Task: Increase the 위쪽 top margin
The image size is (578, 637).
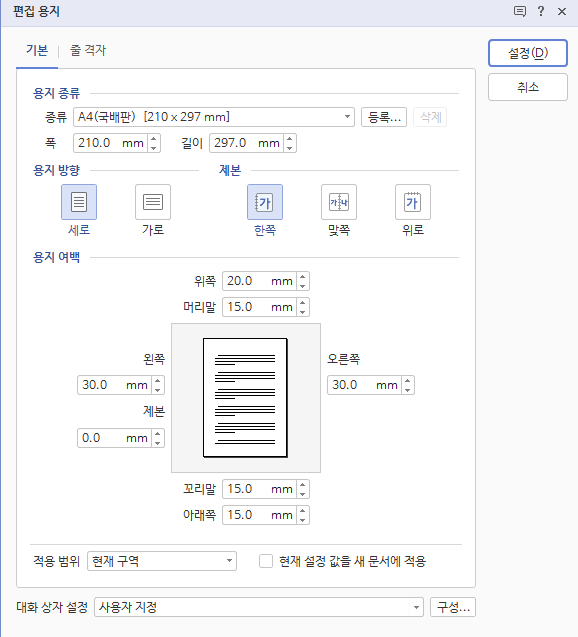Action: pos(303,277)
